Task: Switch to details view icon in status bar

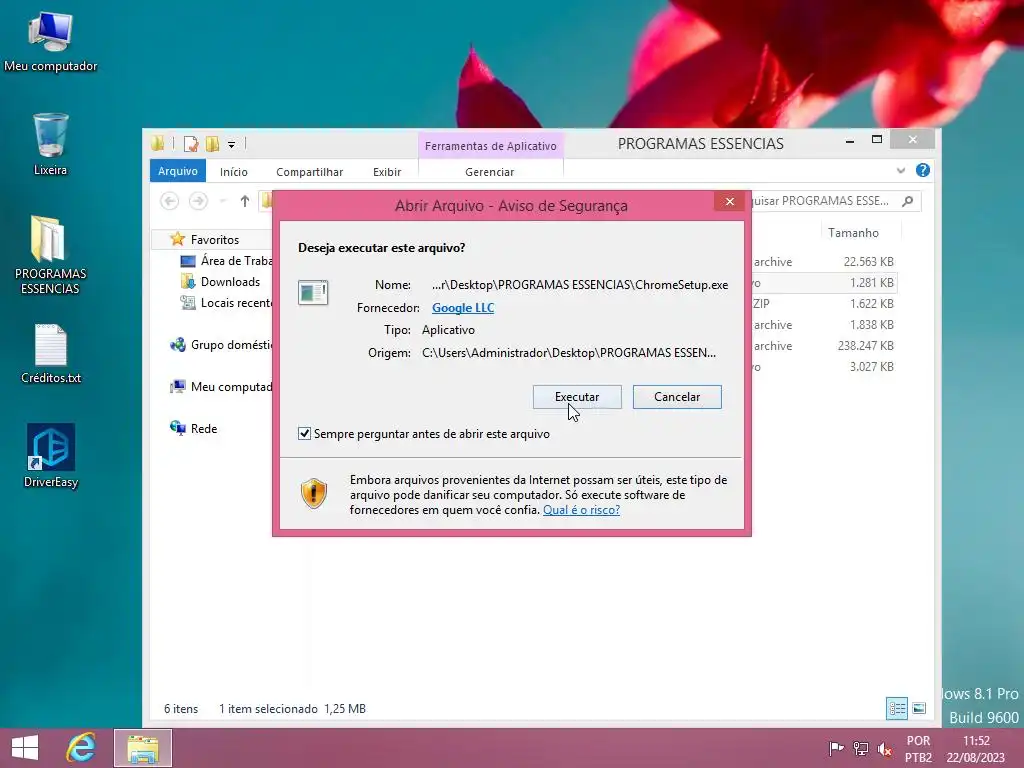Action: 897,709
